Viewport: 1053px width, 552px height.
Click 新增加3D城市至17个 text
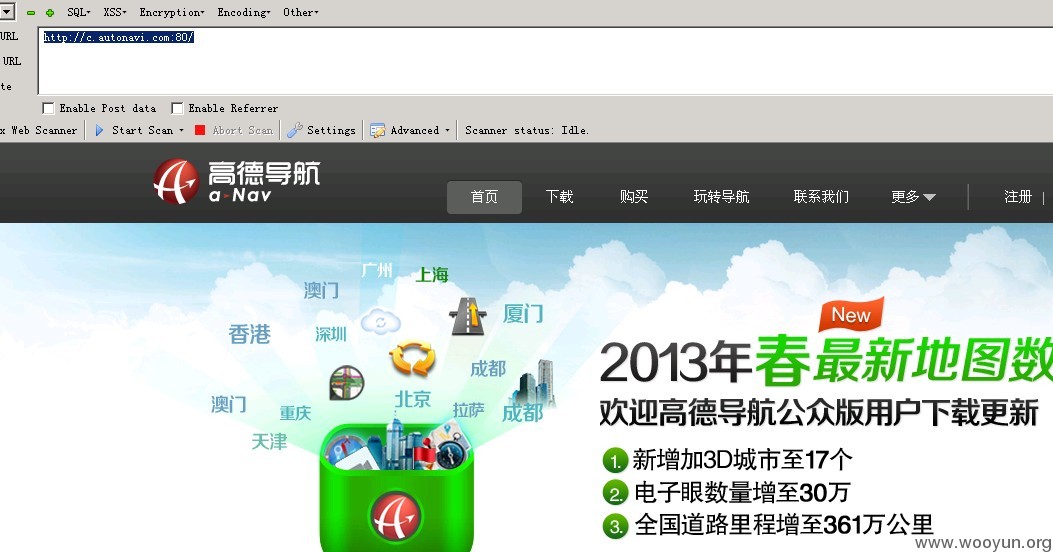742,460
